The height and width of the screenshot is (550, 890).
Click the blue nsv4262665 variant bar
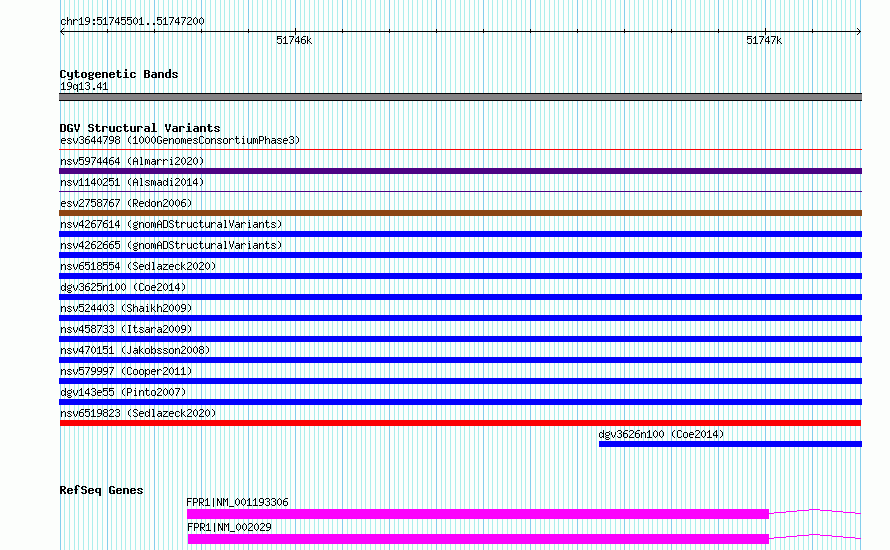pyautogui.click(x=460, y=255)
